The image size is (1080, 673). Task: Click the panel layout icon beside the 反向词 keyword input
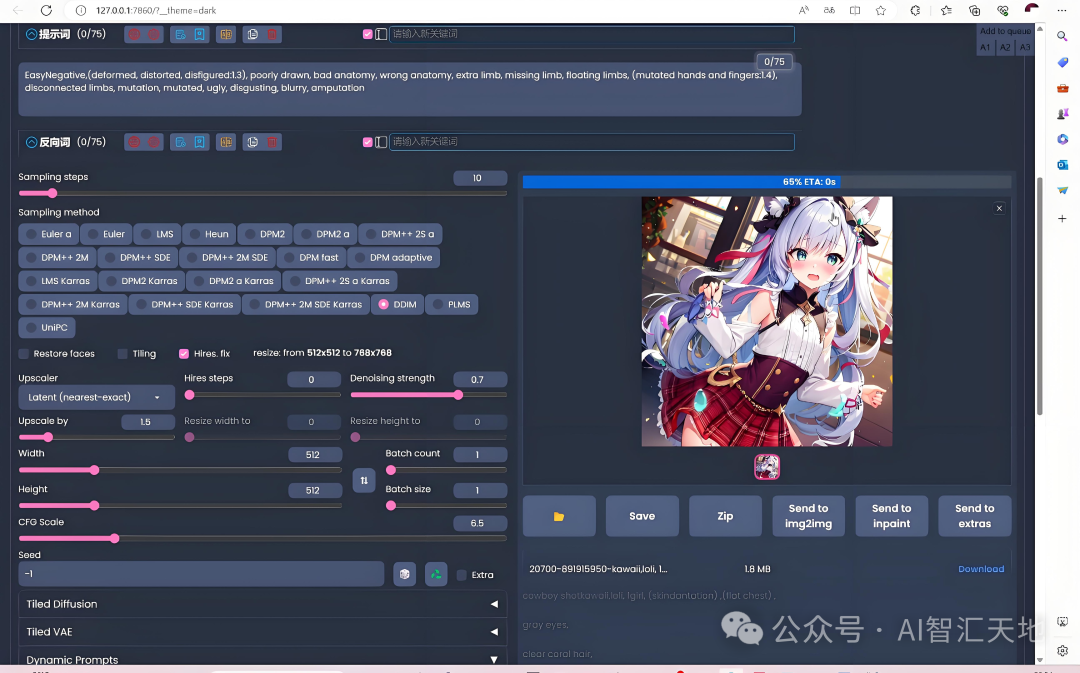381,141
